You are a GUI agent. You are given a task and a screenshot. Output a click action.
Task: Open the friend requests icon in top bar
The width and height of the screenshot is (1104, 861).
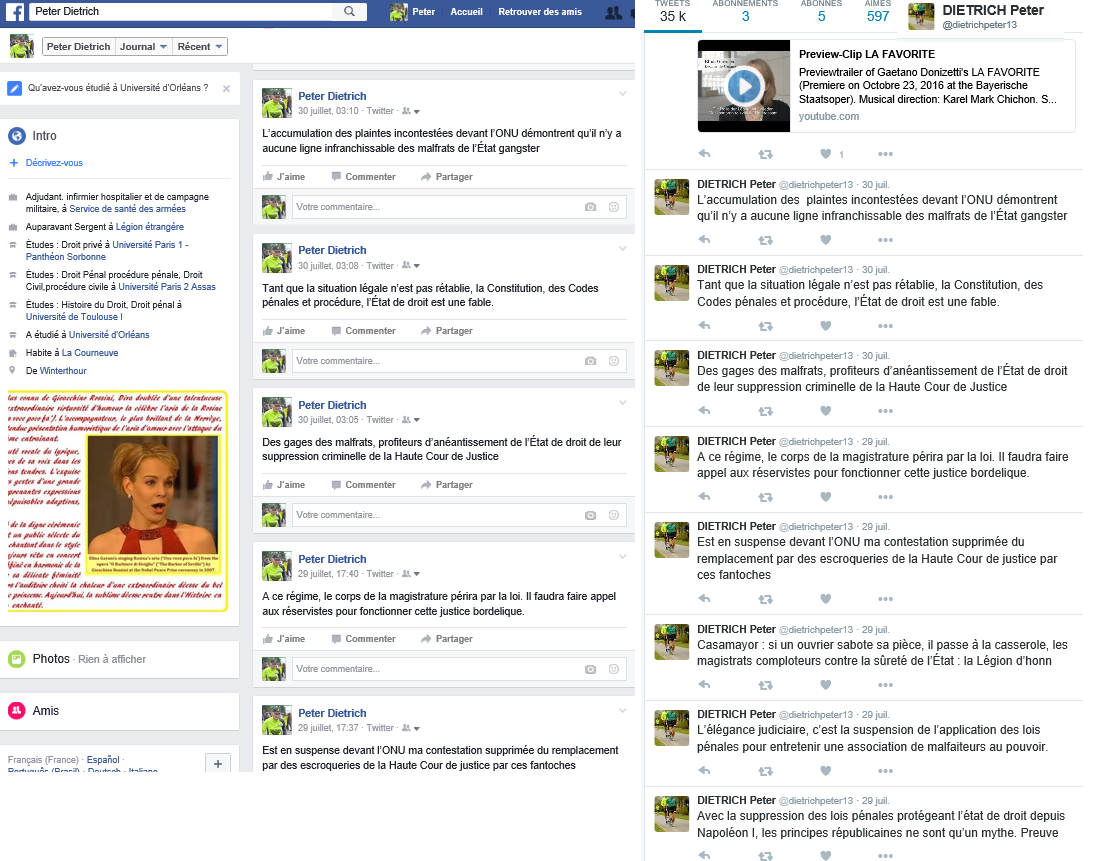[613, 12]
